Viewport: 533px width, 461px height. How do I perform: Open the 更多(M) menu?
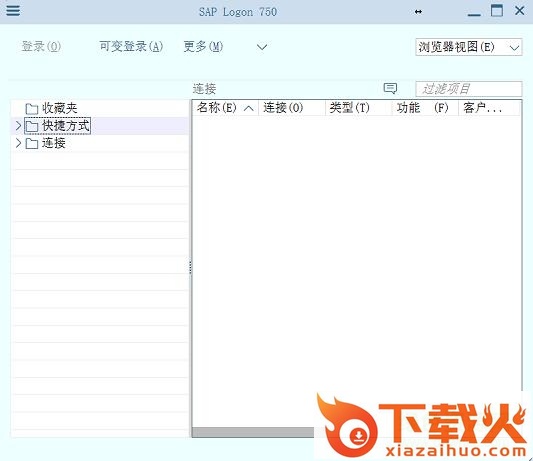[203, 46]
